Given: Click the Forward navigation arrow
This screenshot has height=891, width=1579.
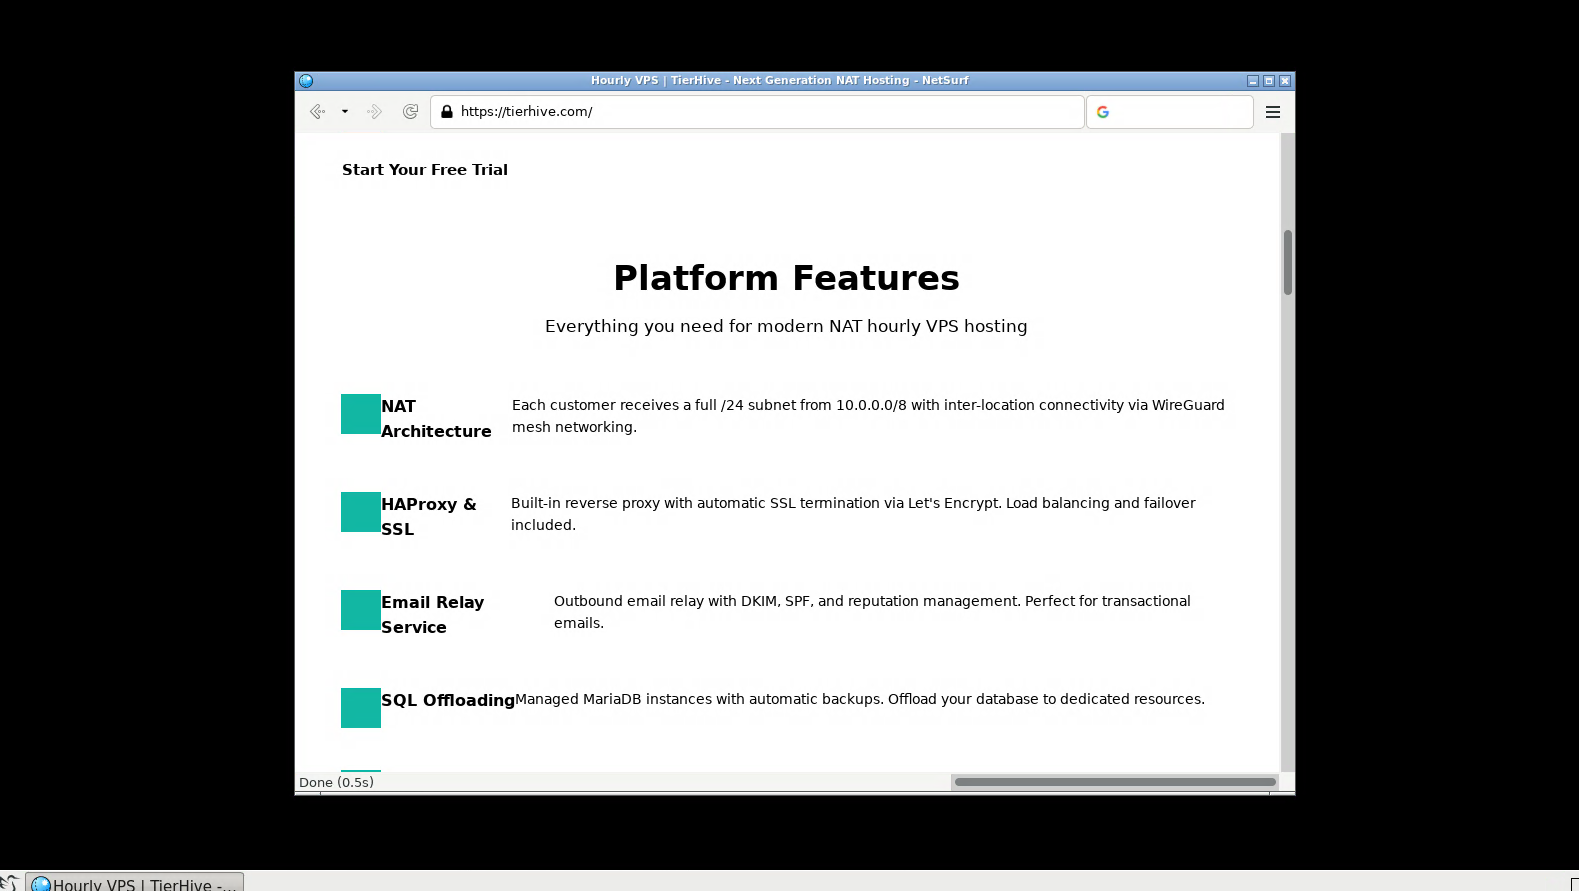Looking at the screenshot, I should [375, 112].
